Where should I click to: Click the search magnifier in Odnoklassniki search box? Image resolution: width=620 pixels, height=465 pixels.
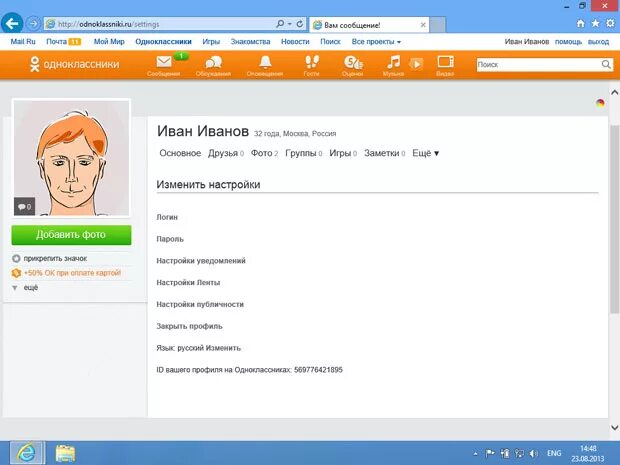point(606,64)
